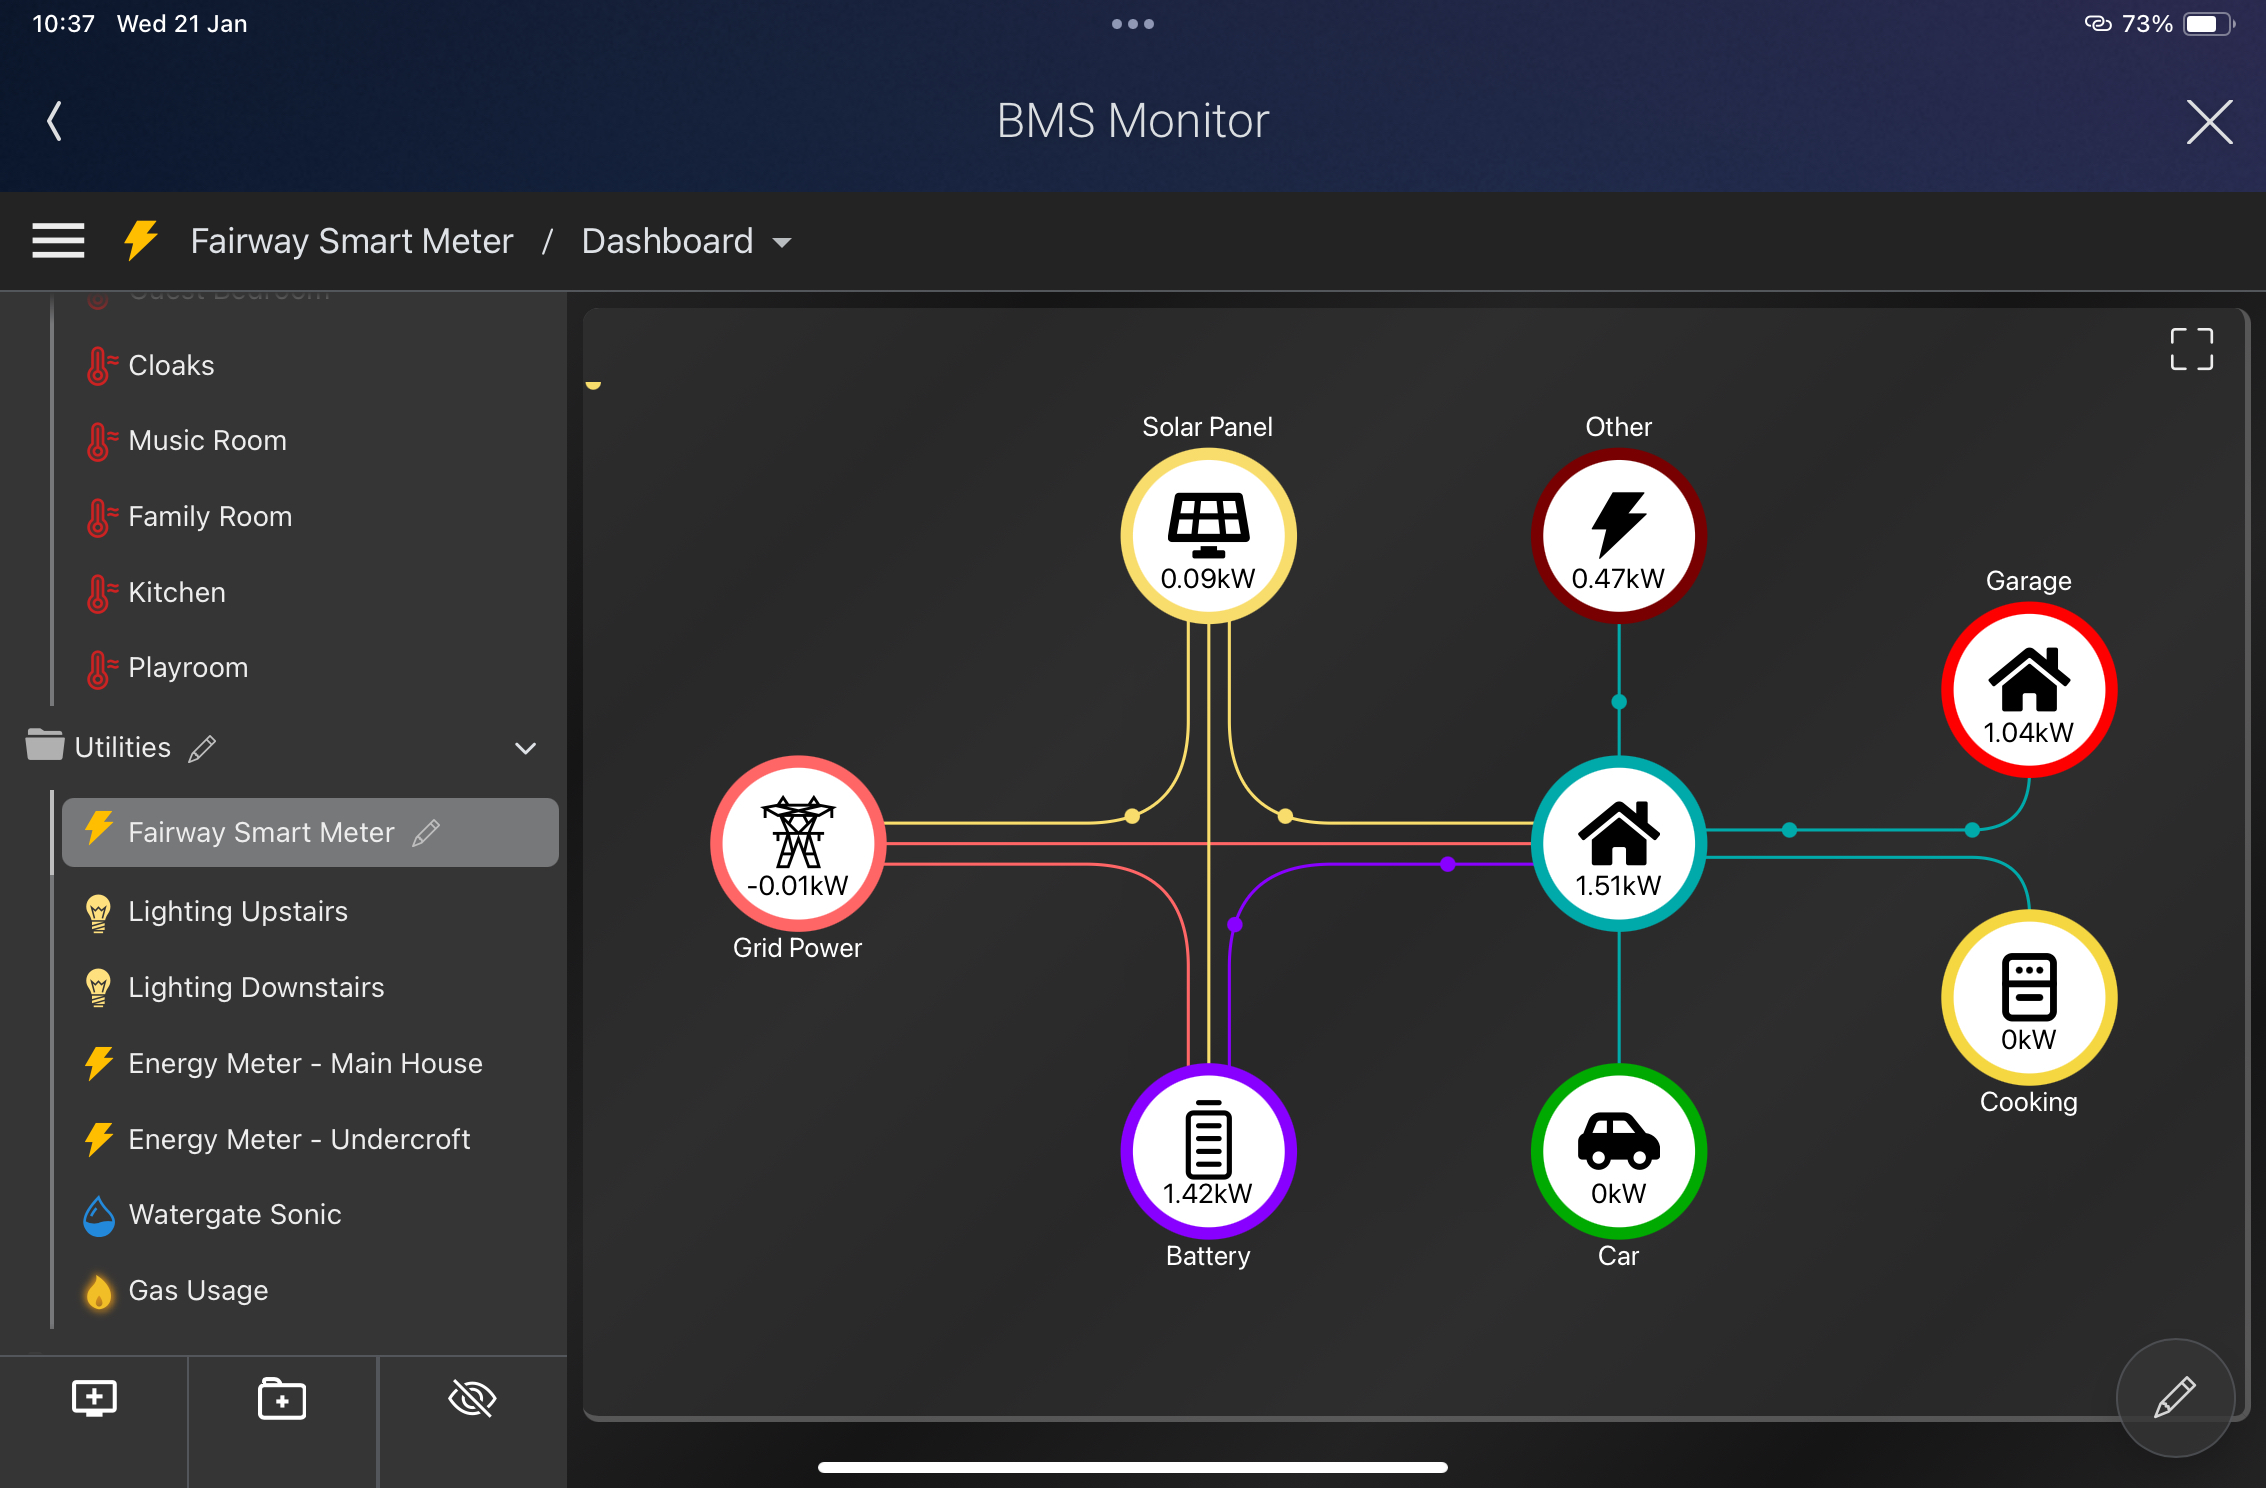Screen dimensions: 2266x1488
Task: Click Fairway Smart Meter breadcrumb
Action: click(351, 241)
